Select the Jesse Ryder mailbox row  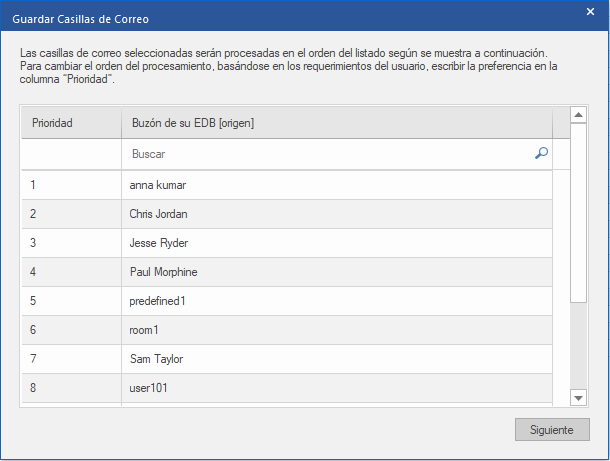pyautogui.click(x=336, y=243)
